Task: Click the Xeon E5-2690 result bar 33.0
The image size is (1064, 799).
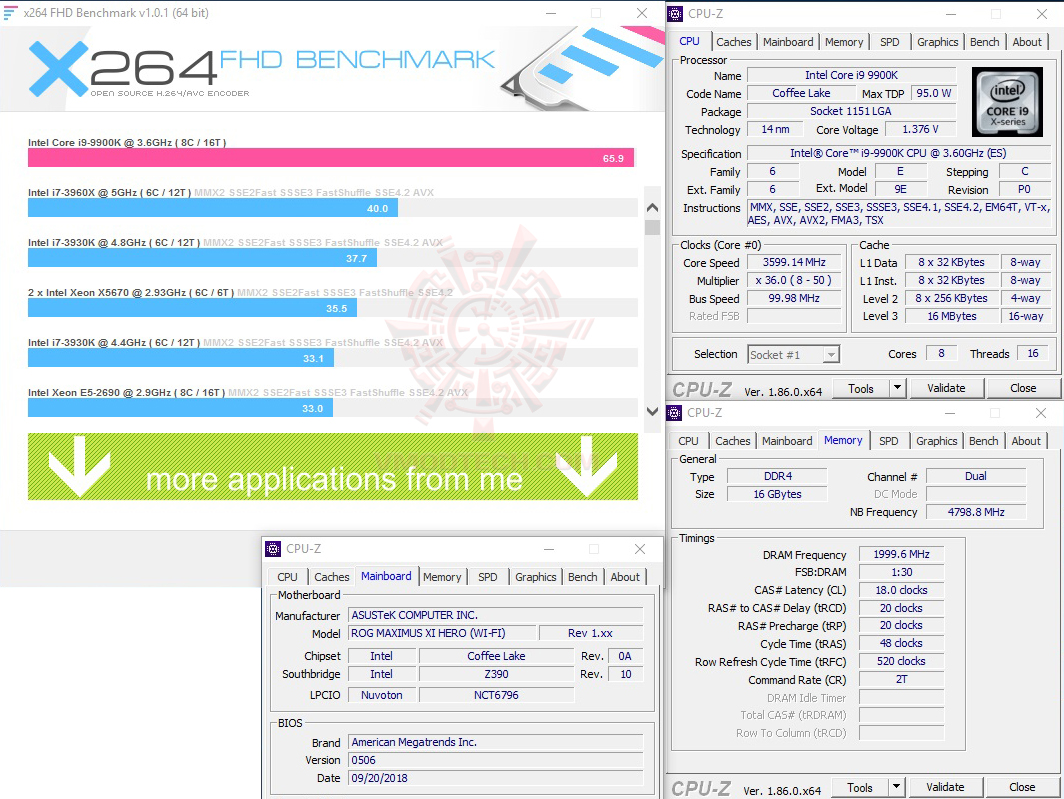Action: click(x=180, y=408)
